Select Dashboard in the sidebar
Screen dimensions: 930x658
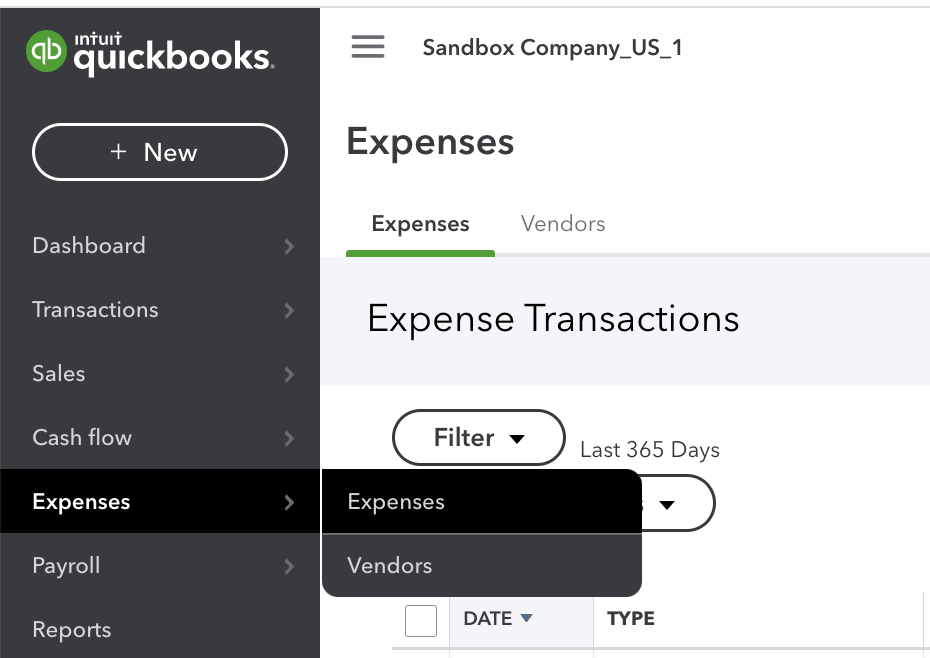click(x=87, y=245)
